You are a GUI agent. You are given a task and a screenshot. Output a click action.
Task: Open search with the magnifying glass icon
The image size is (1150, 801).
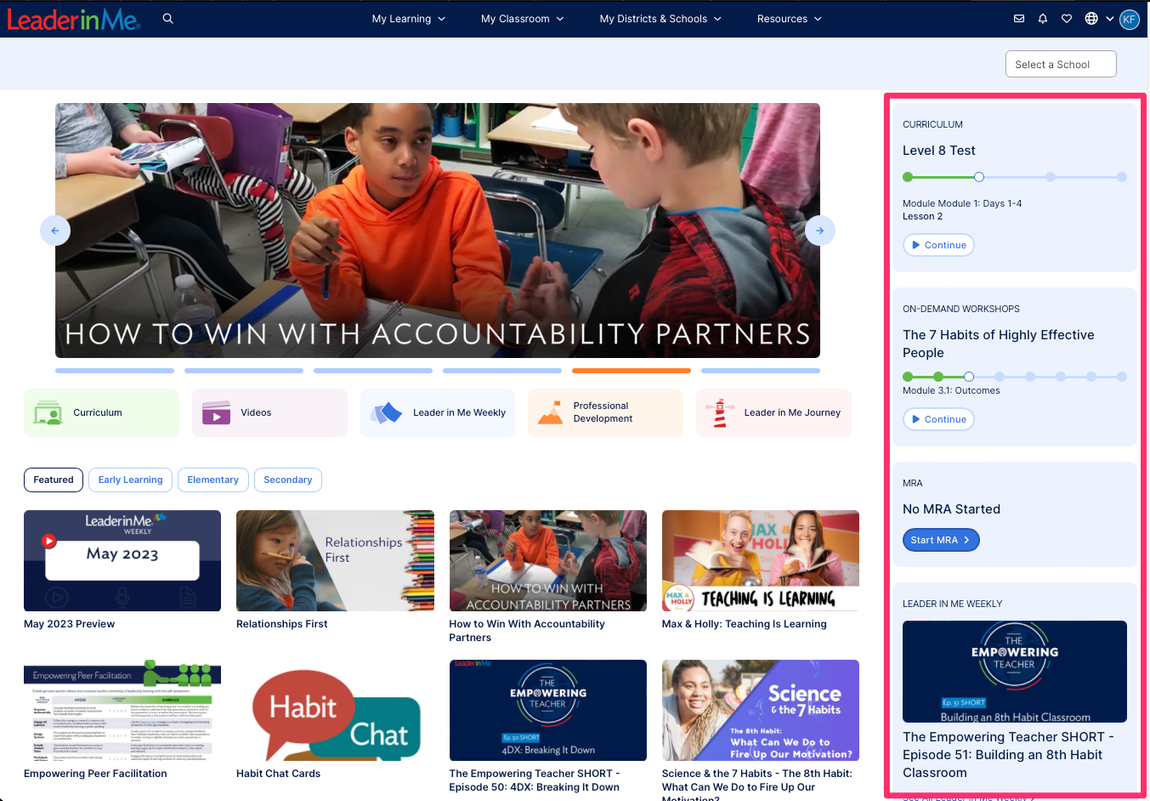click(167, 18)
